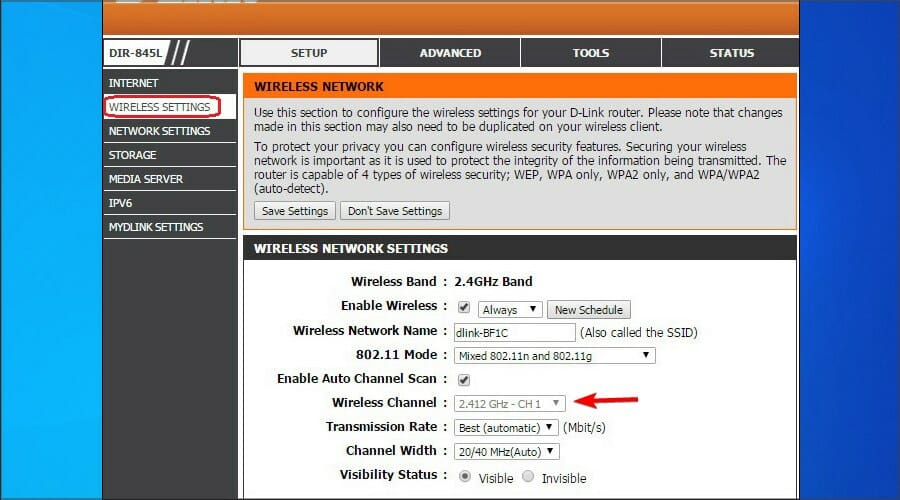Click the WIRELESS NETWORK orange header

(x=519, y=86)
